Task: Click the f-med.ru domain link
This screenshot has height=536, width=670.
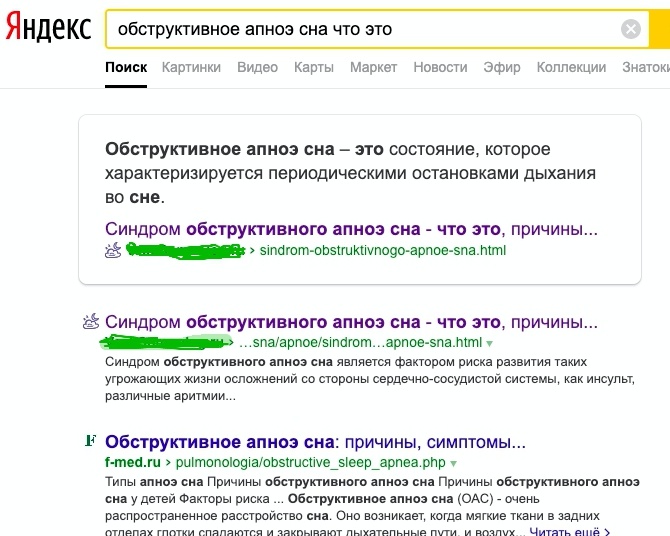Action: click(x=133, y=462)
